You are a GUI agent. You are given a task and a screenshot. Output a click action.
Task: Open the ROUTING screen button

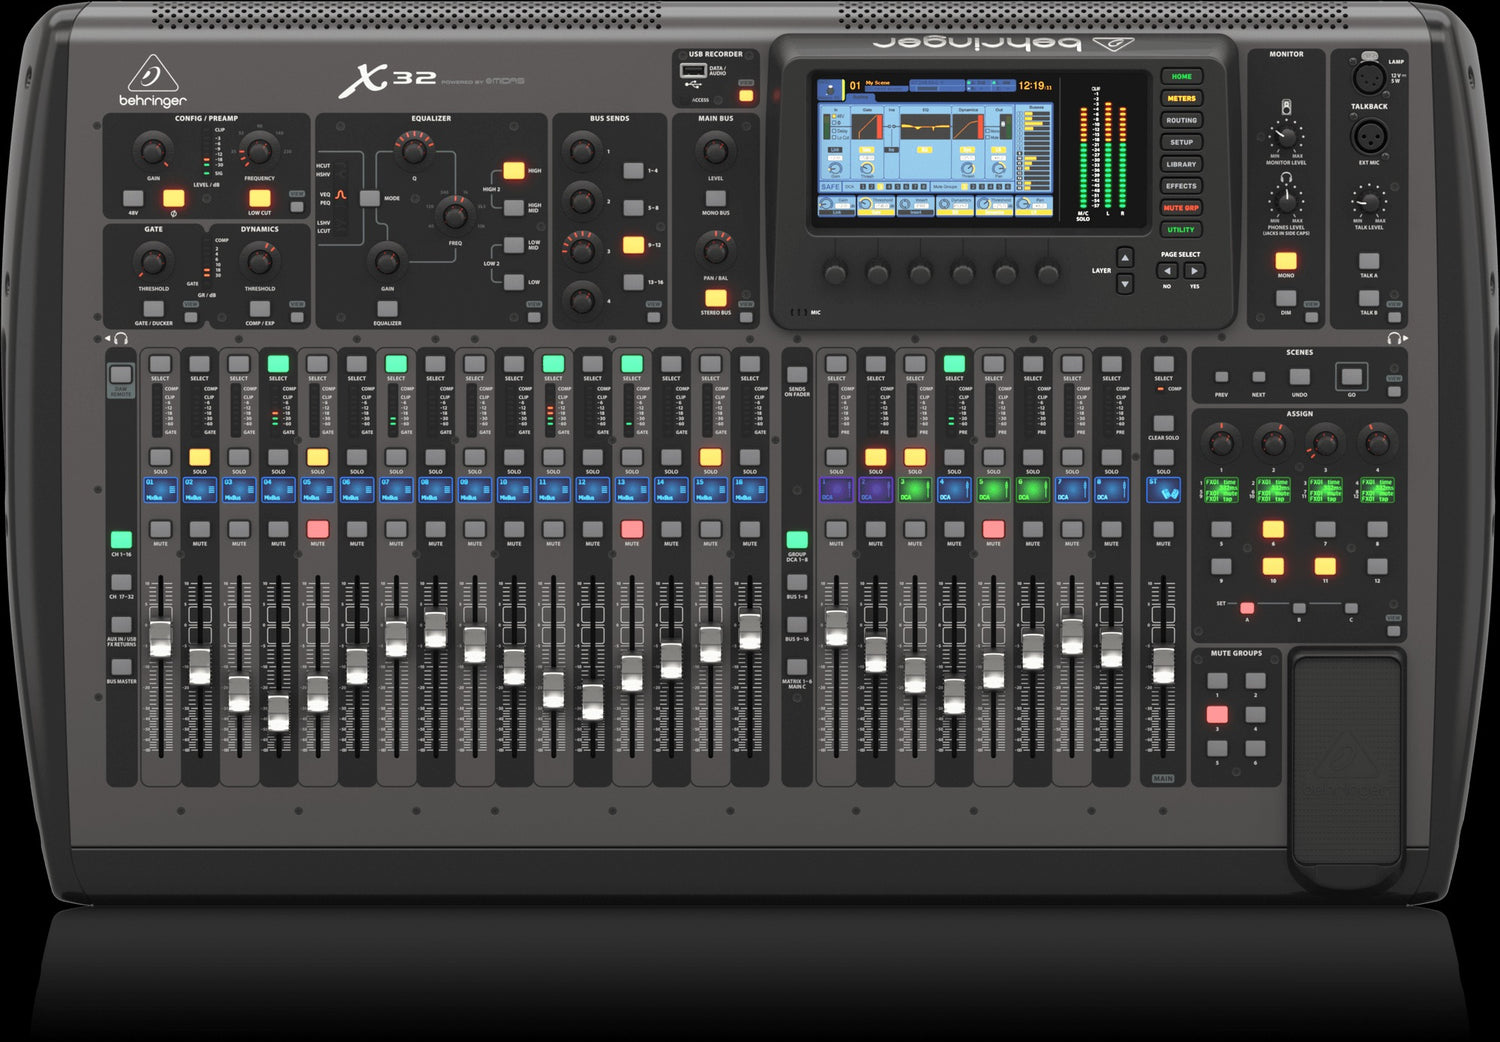[x=1181, y=120]
